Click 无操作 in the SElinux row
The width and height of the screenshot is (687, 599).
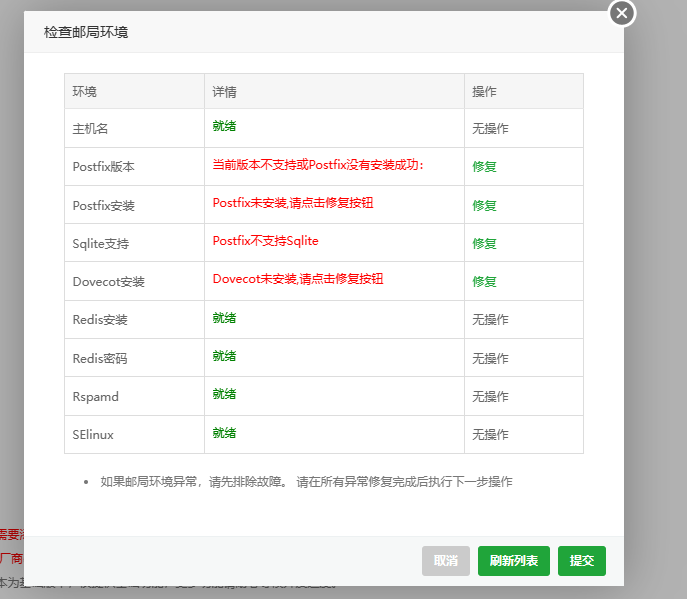coord(490,435)
